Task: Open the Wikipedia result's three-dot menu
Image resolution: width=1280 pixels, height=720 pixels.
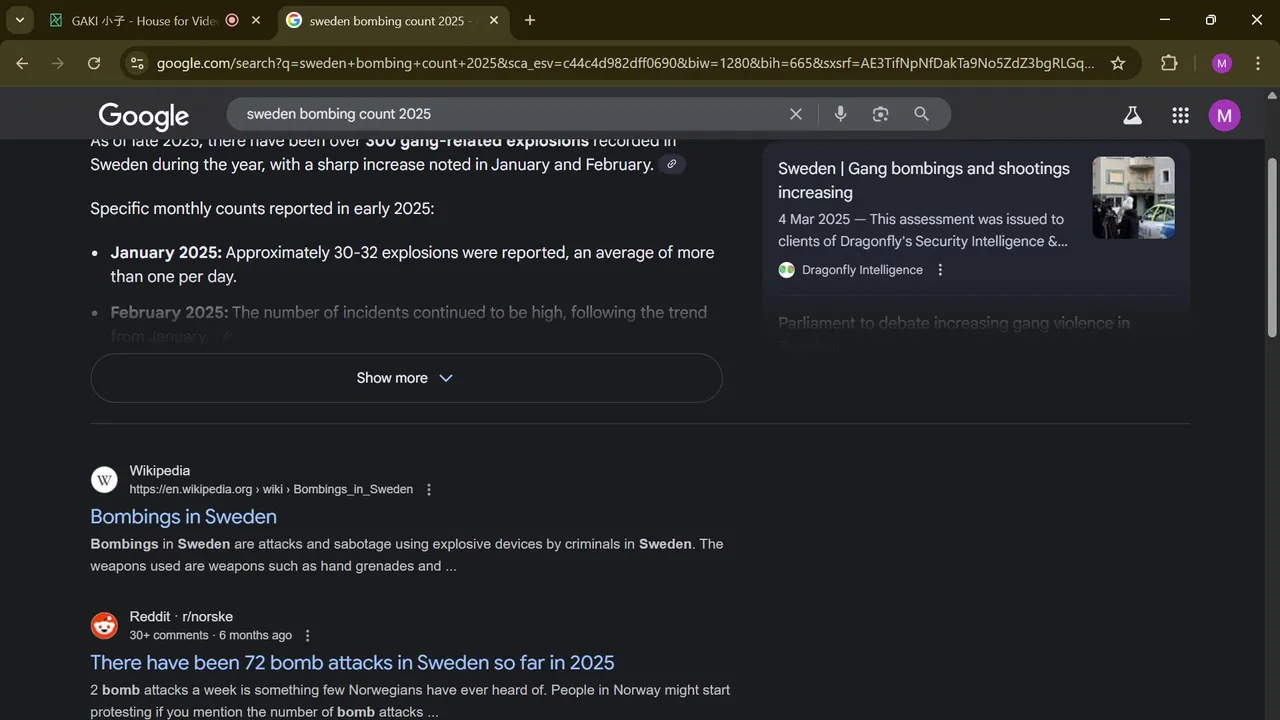Action: tap(429, 490)
